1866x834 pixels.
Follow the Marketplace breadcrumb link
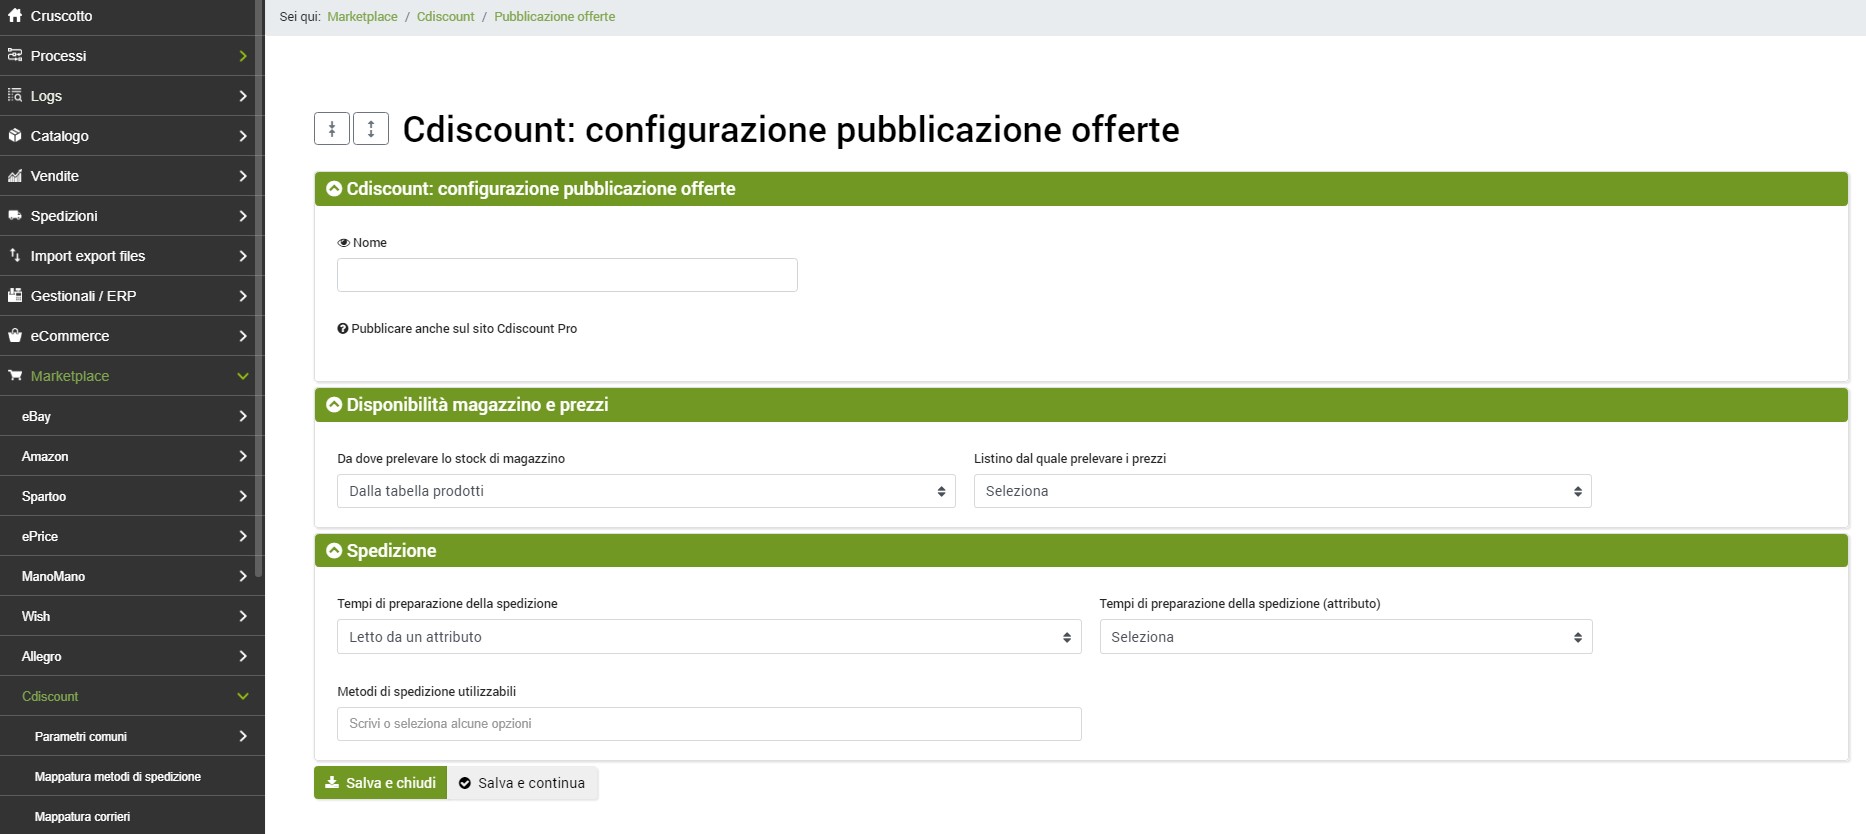click(362, 17)
